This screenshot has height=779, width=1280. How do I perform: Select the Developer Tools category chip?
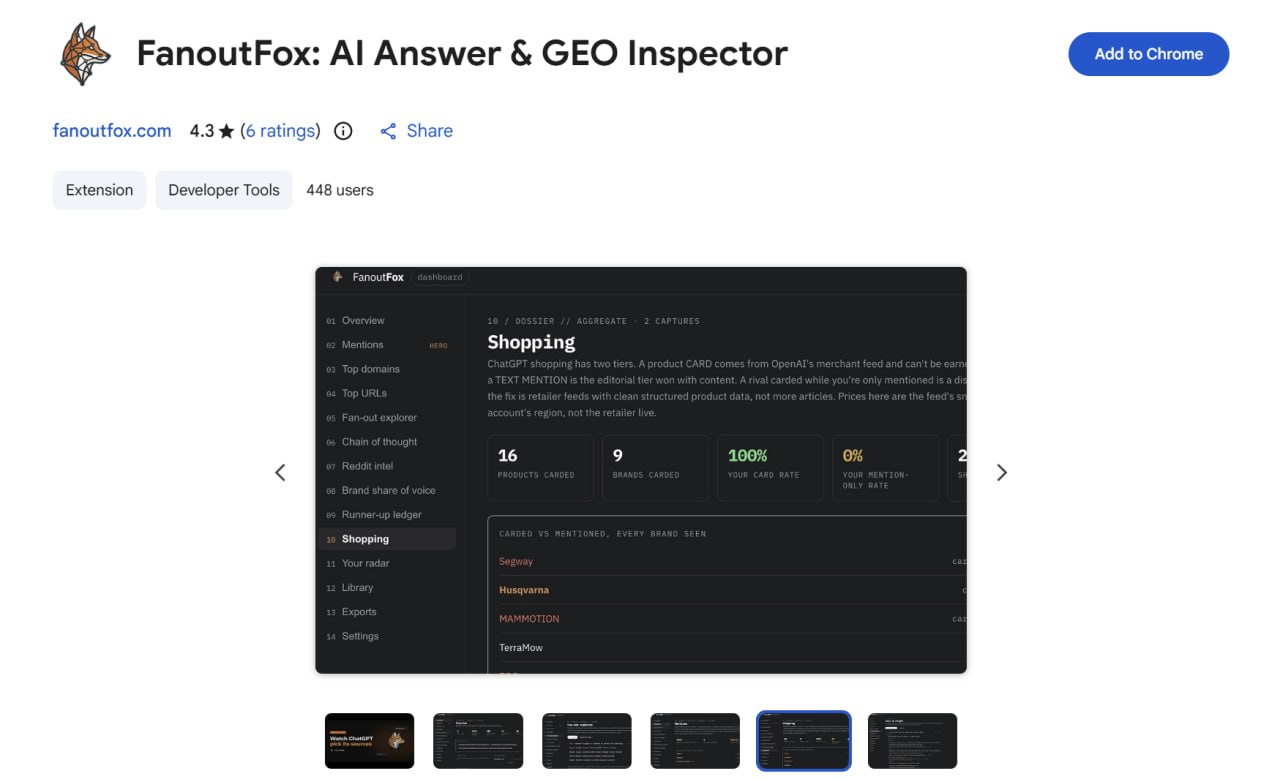click(224, 190)
